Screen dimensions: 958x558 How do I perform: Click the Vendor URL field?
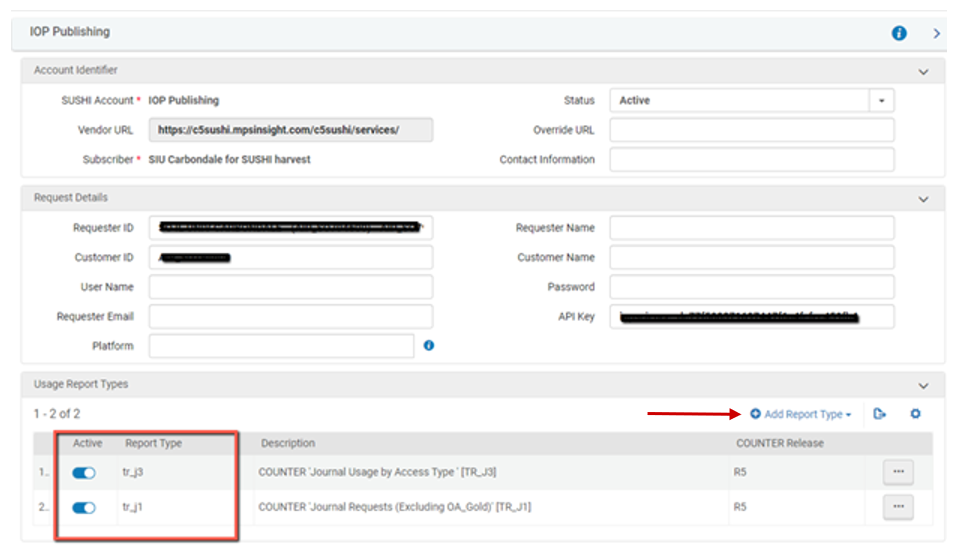291,130
